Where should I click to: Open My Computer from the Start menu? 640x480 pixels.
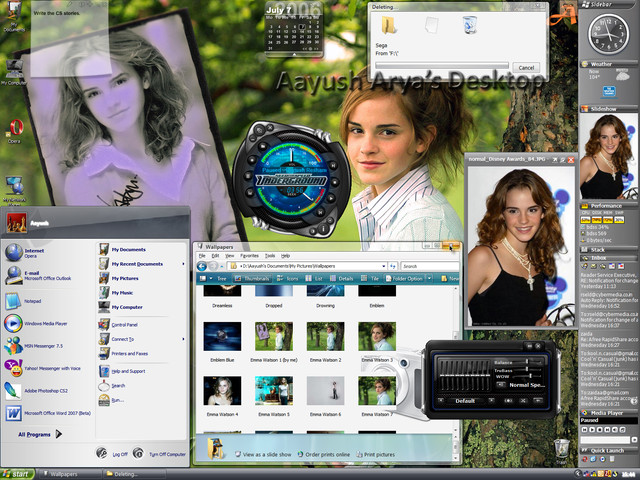coord(121,307)
